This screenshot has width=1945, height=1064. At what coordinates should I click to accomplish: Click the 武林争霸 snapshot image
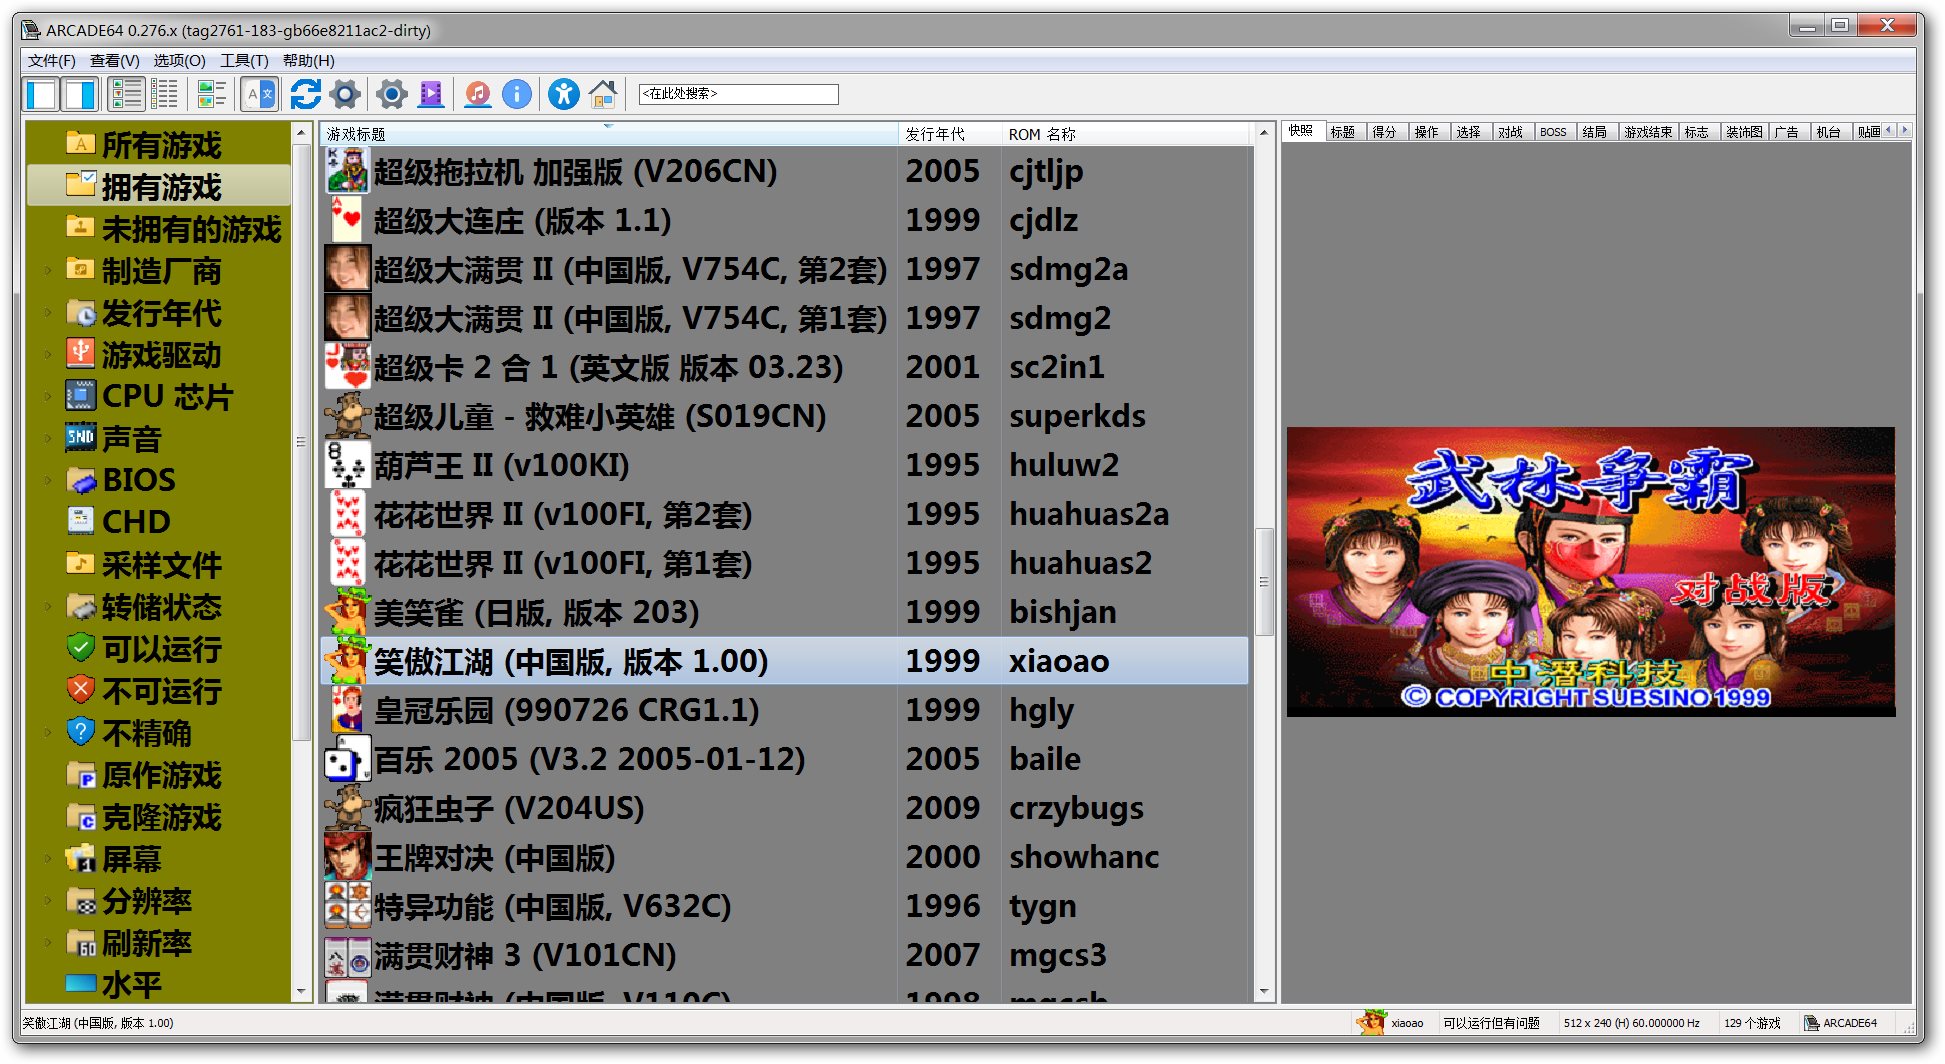tap(1590, 571)
